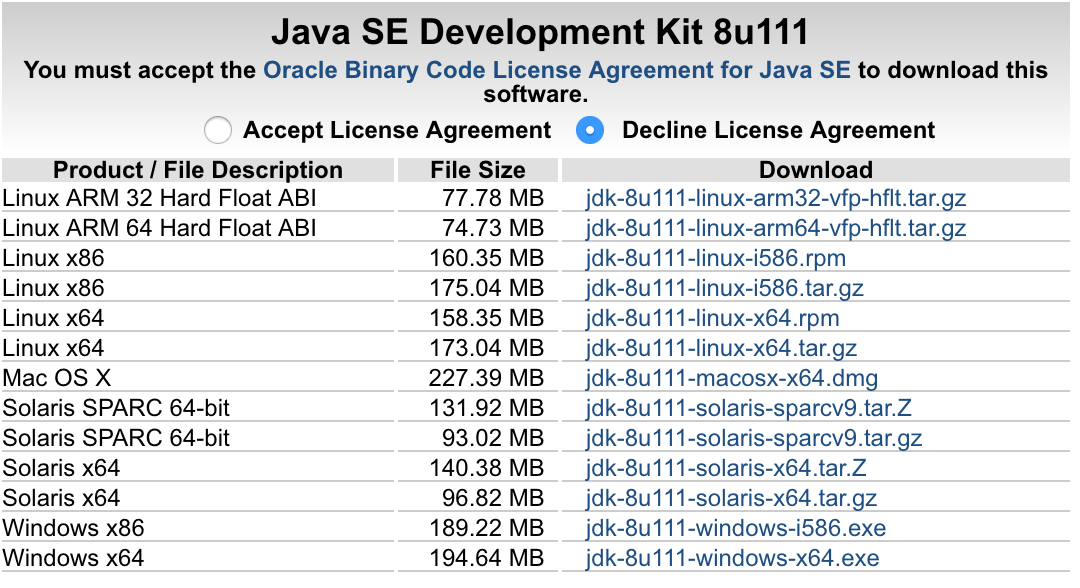Download jdk-8u111-linux-arm32-vfp-hflt.tar.gz
This screenshot has height=588, width=1080.
coord(776,199)
